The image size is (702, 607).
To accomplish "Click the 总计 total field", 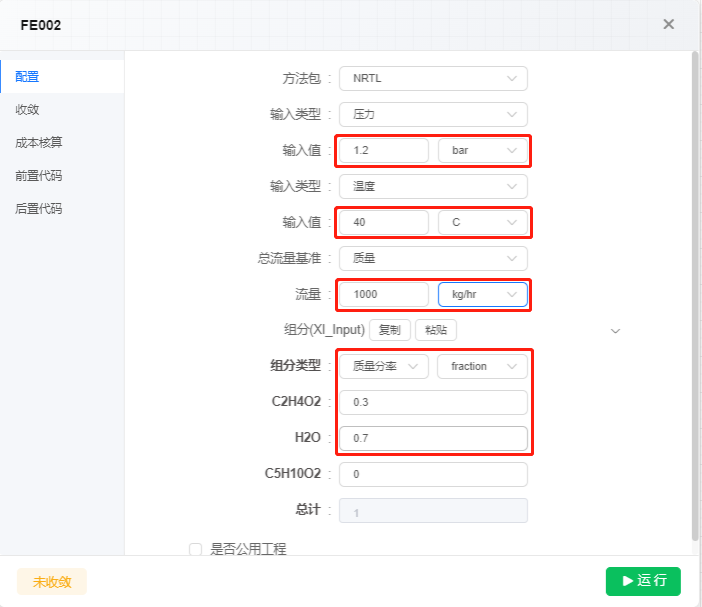I will [x=433, y=510].
